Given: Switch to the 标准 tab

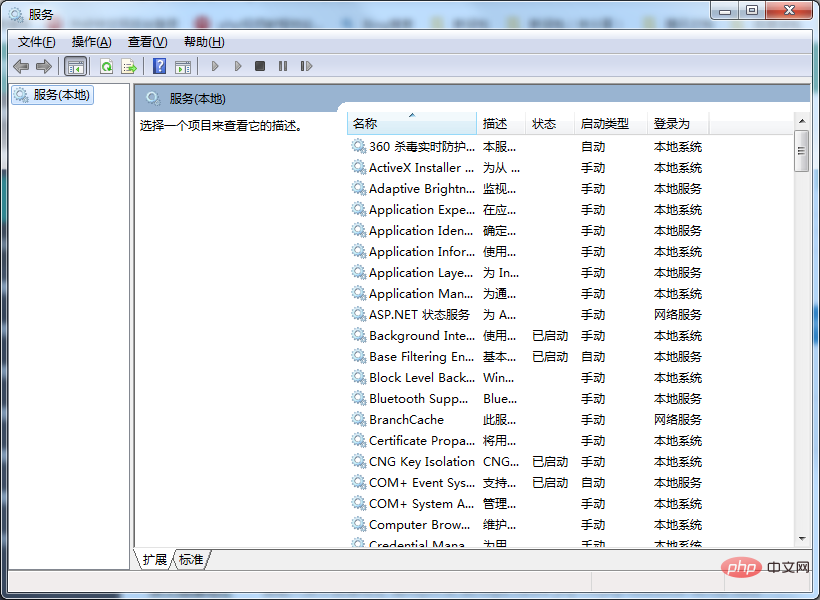Looking at the screenshot, I should tap(191, 560).
